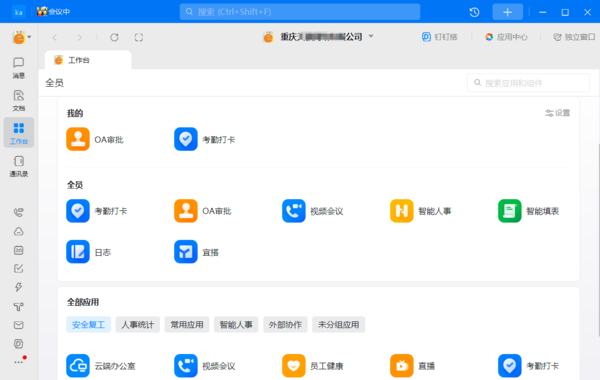Select the 智能人事 category tab
Viewport: 600px width, 380px height.
[x=236, y=325]
